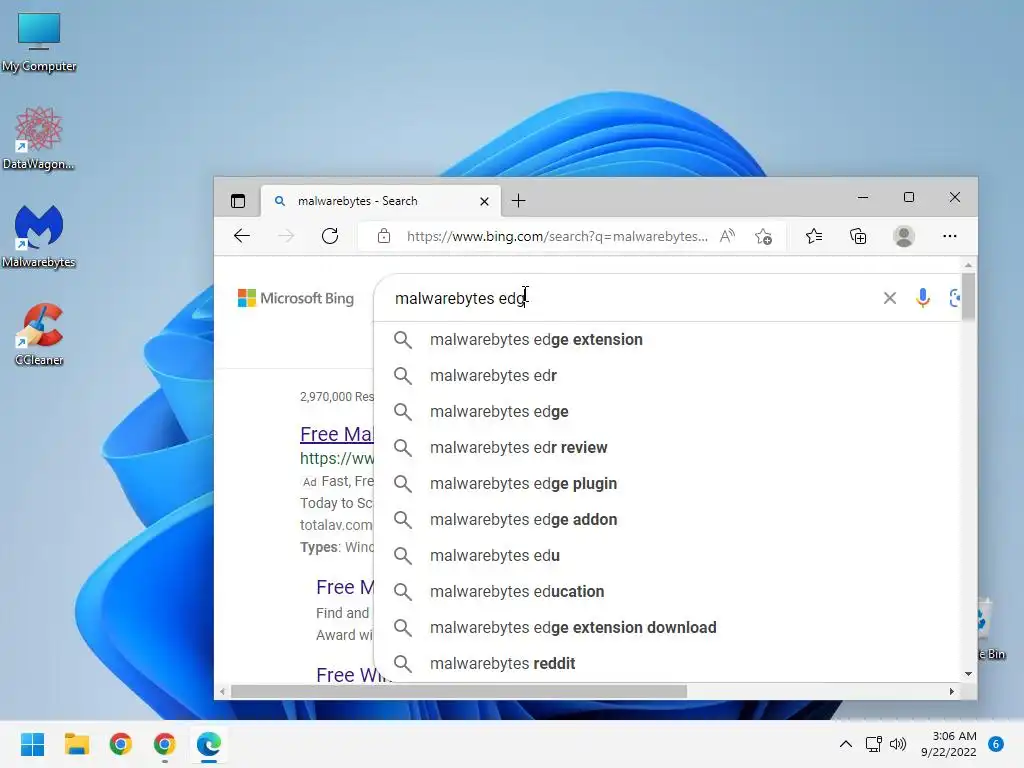Open the Edge profile avatar
Image resolution: width=1024 pixels, height=768 pixels.
click(x=904, y=236)
